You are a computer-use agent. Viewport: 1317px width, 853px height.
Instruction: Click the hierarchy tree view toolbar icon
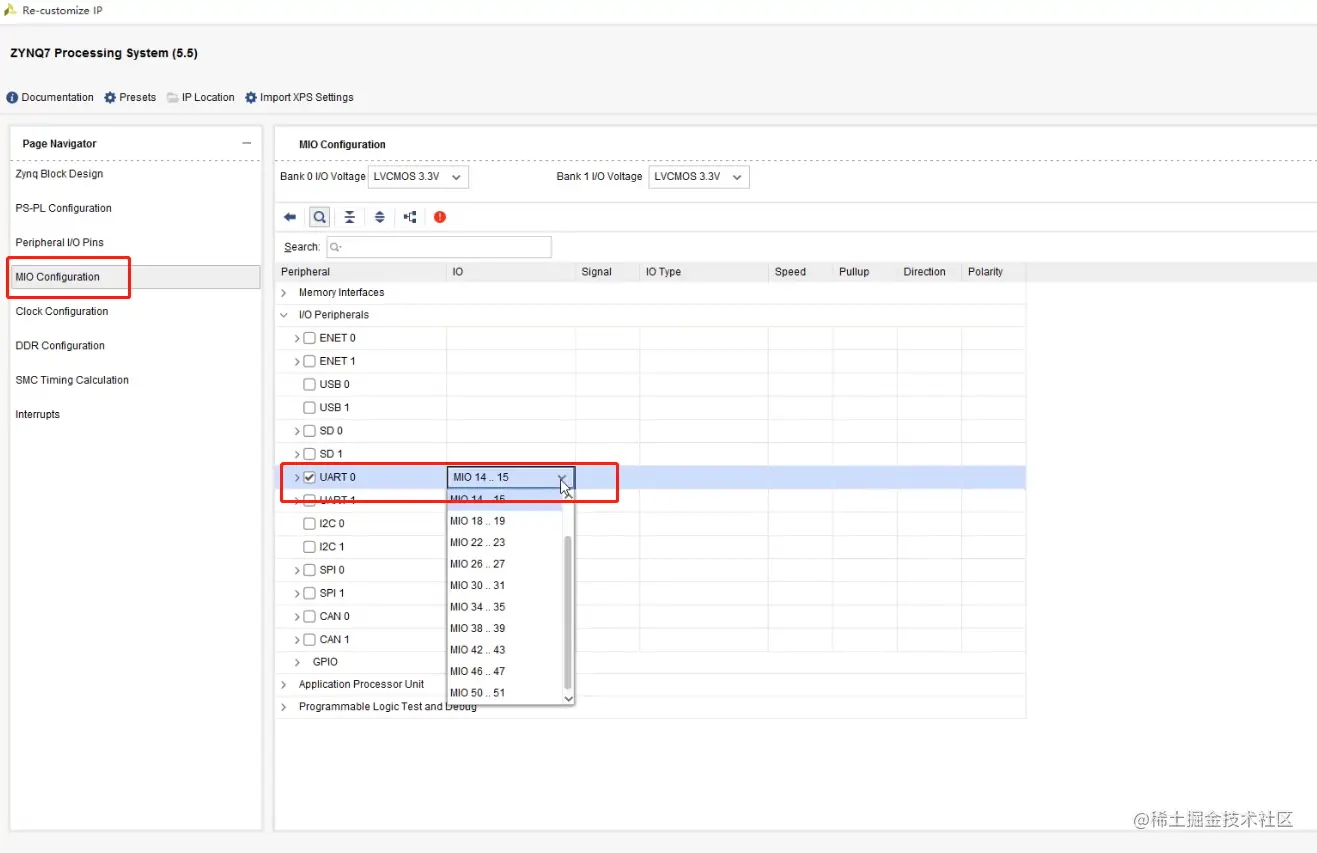410,217
